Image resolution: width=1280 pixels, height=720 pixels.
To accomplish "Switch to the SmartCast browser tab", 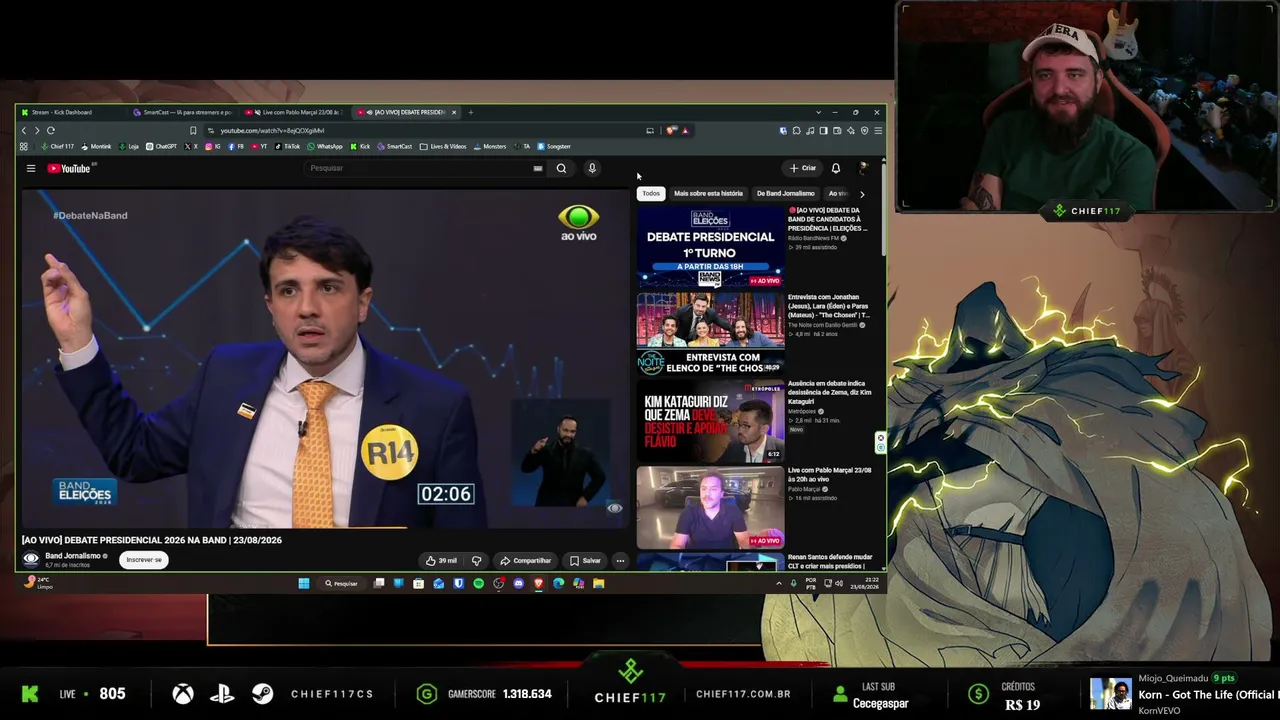I will [x=184, y=112].
